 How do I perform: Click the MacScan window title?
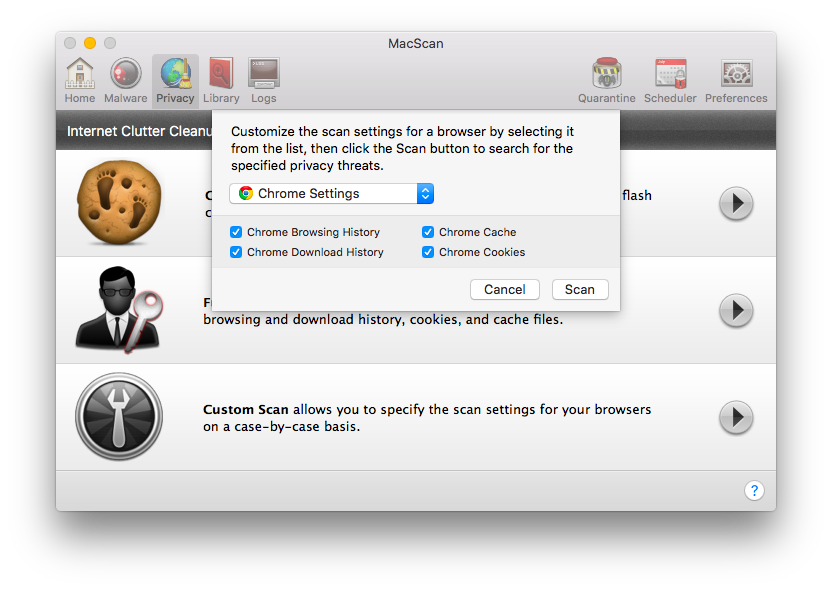tap(415, 44)
